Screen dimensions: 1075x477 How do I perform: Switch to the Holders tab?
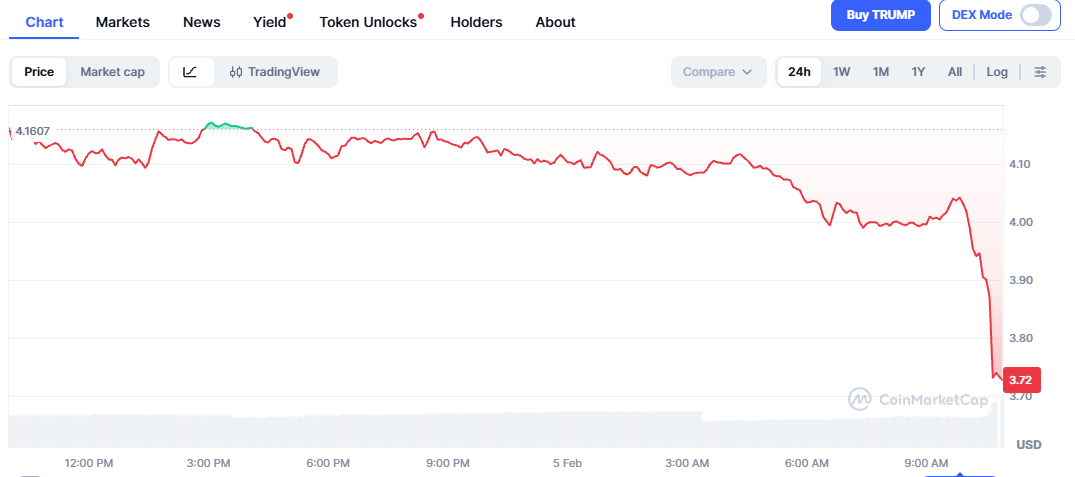point(476,22)
